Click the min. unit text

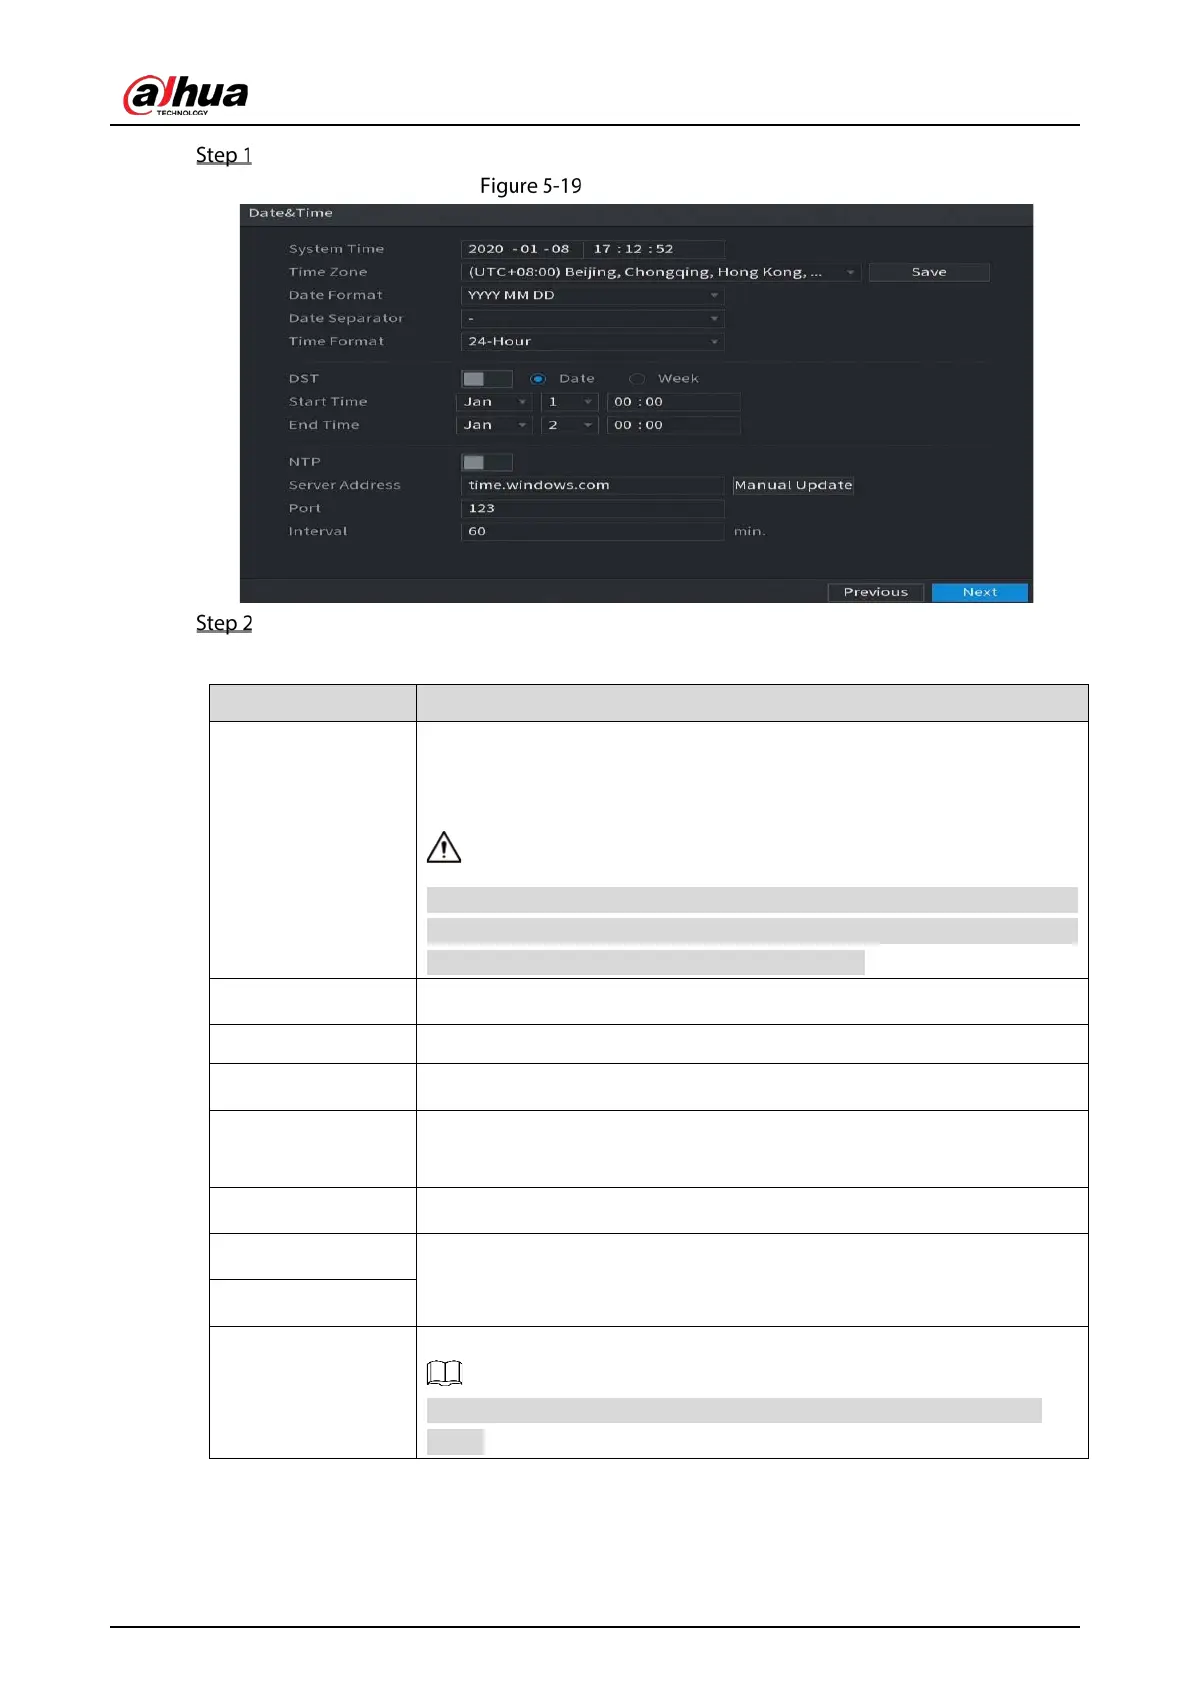tap(750, 531)
